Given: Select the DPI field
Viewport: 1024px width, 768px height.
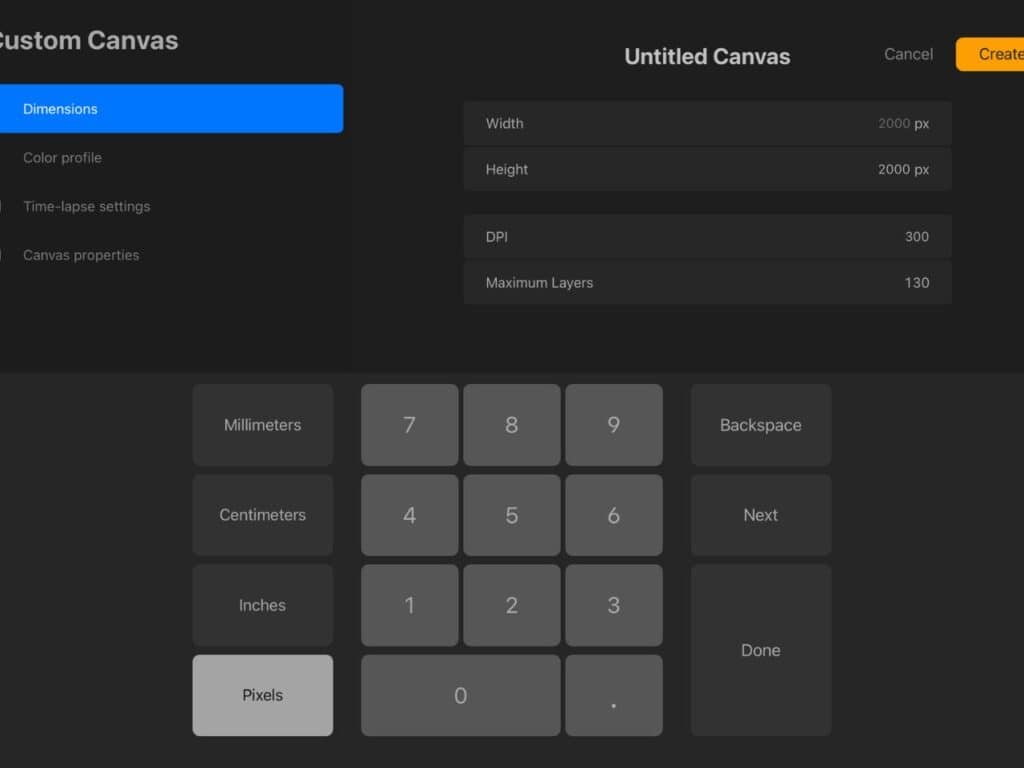Looking at the screenshot, I should (707, 237).
